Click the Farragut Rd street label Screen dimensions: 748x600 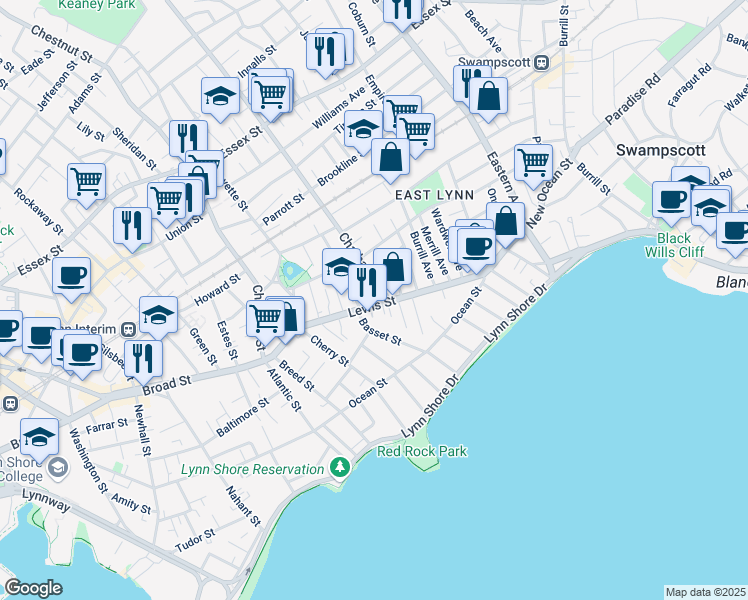click(689, 85)
